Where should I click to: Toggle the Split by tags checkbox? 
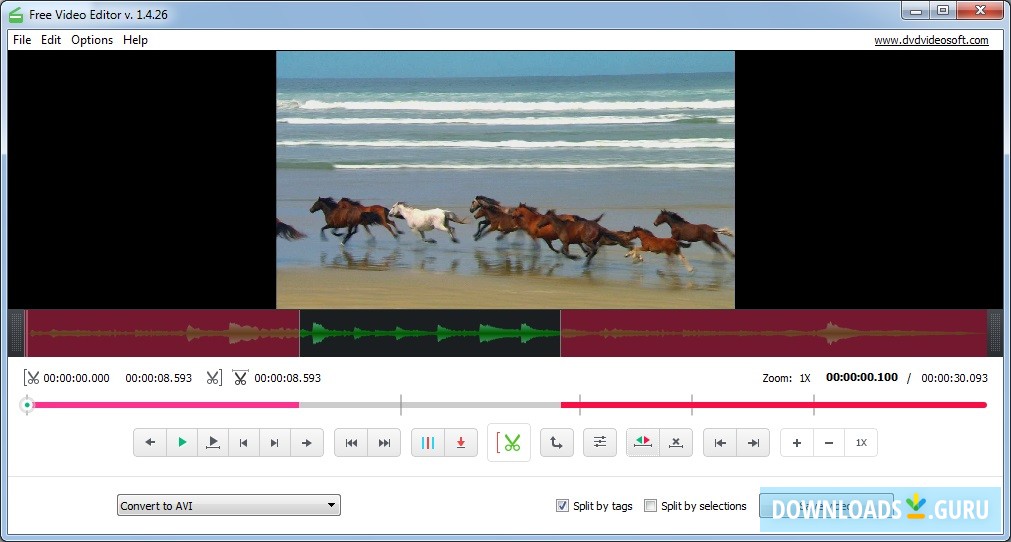(562, 506)
